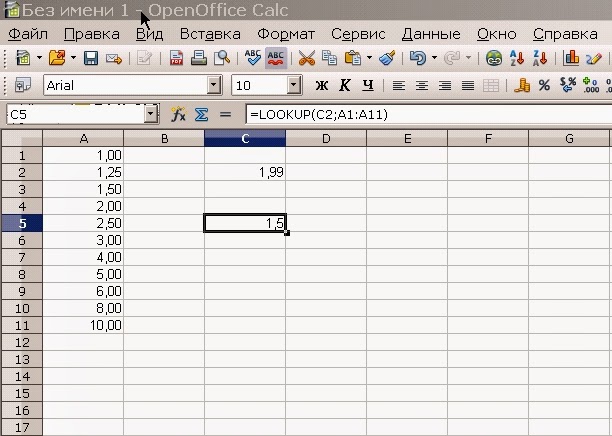
Task: Open the Данные menu
Action: tap(431, 34)
